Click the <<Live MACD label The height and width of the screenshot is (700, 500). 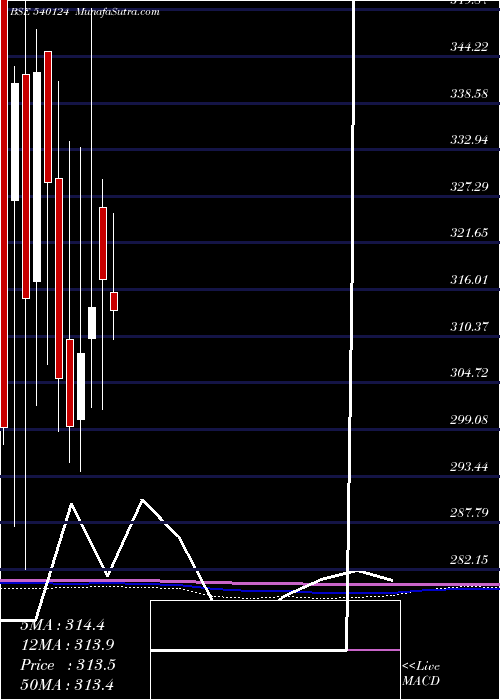(421, 673)
